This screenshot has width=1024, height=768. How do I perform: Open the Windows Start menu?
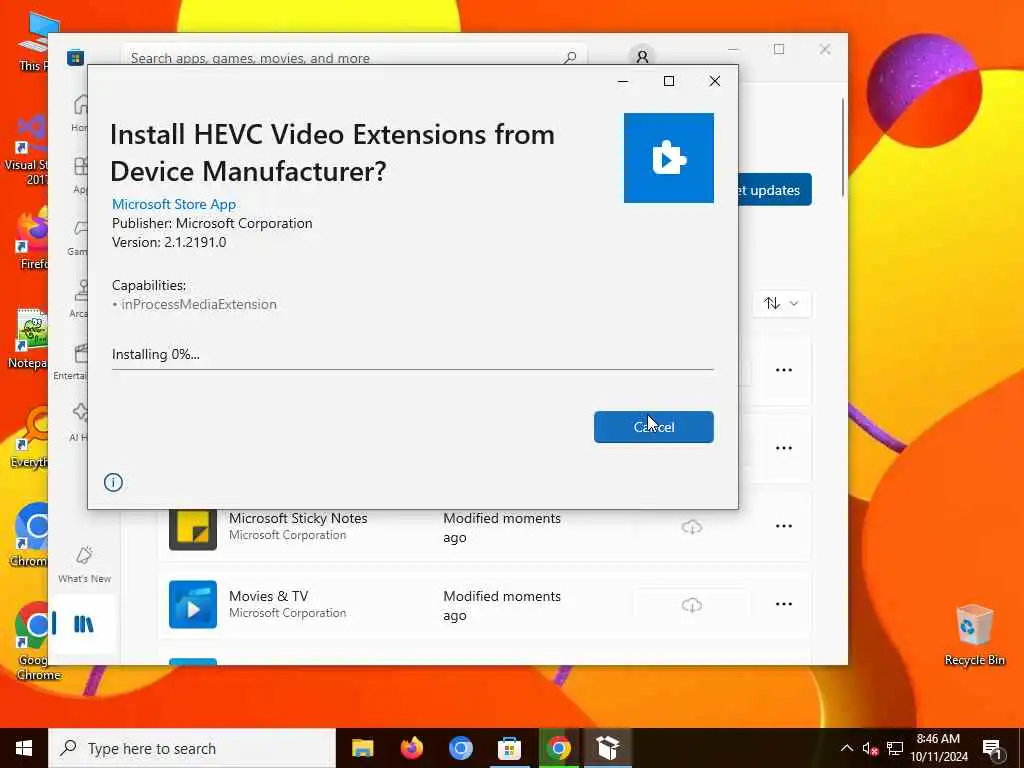pos(24,748)
